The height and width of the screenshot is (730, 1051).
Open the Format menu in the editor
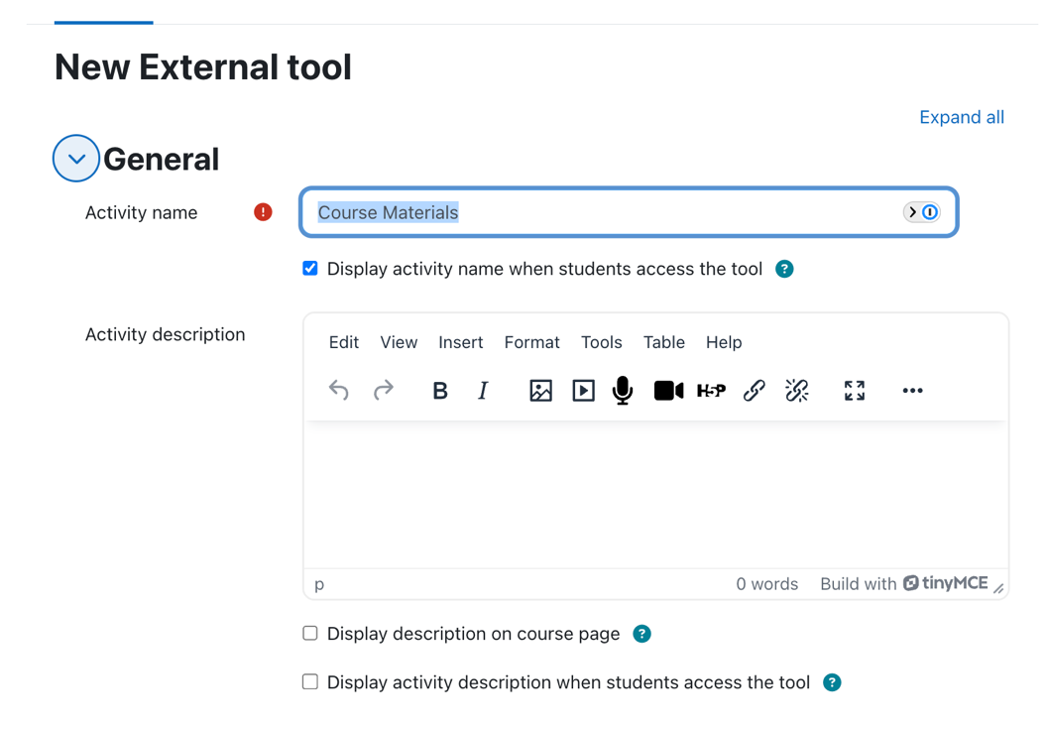coord(531,342)
